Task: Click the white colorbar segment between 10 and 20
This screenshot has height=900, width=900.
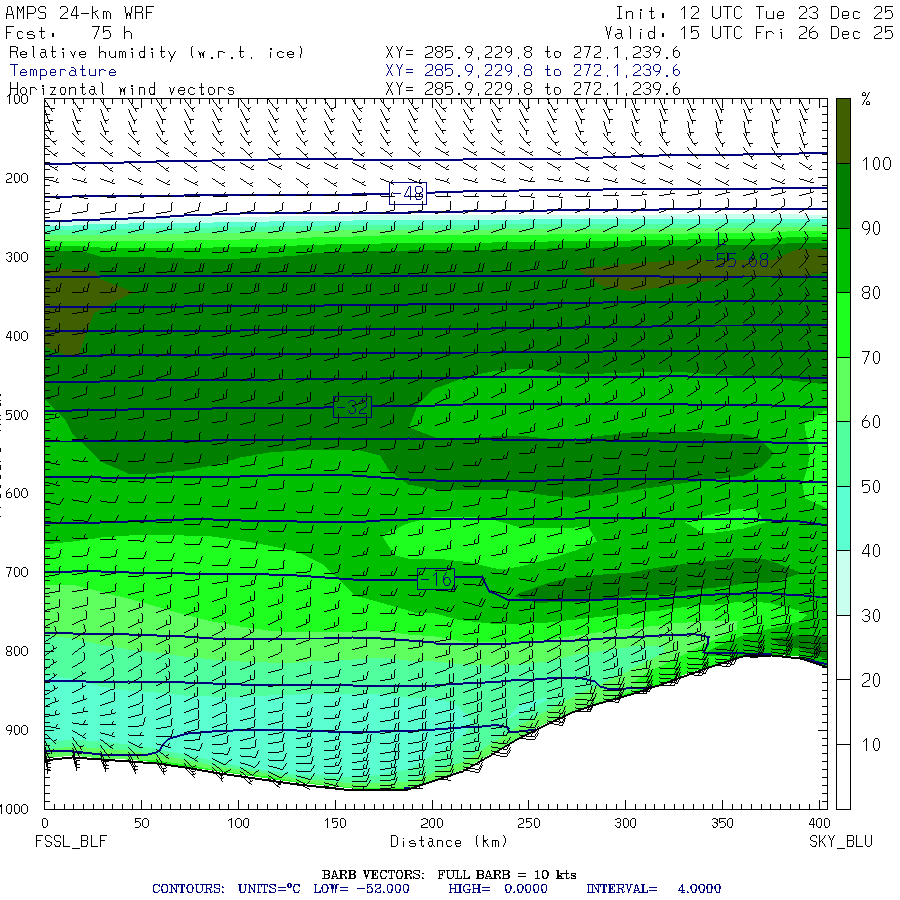Action: 843,711
